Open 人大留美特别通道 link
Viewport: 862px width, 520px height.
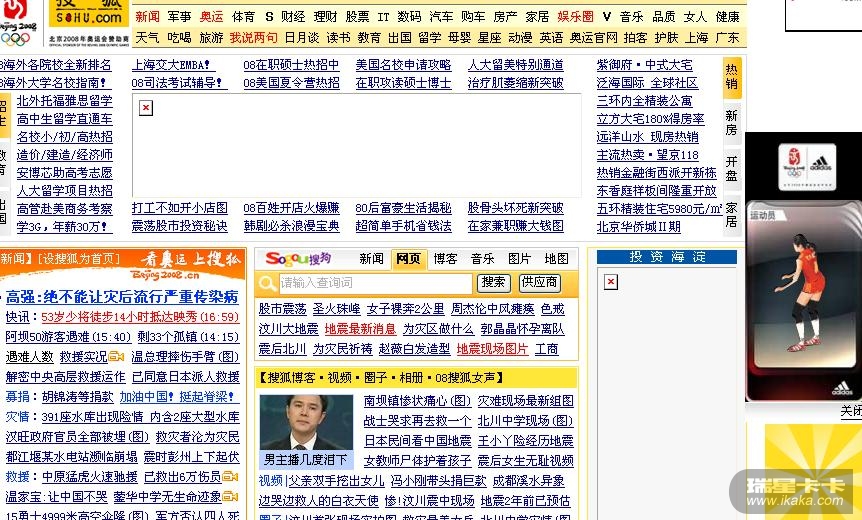[x=516, y=65]
